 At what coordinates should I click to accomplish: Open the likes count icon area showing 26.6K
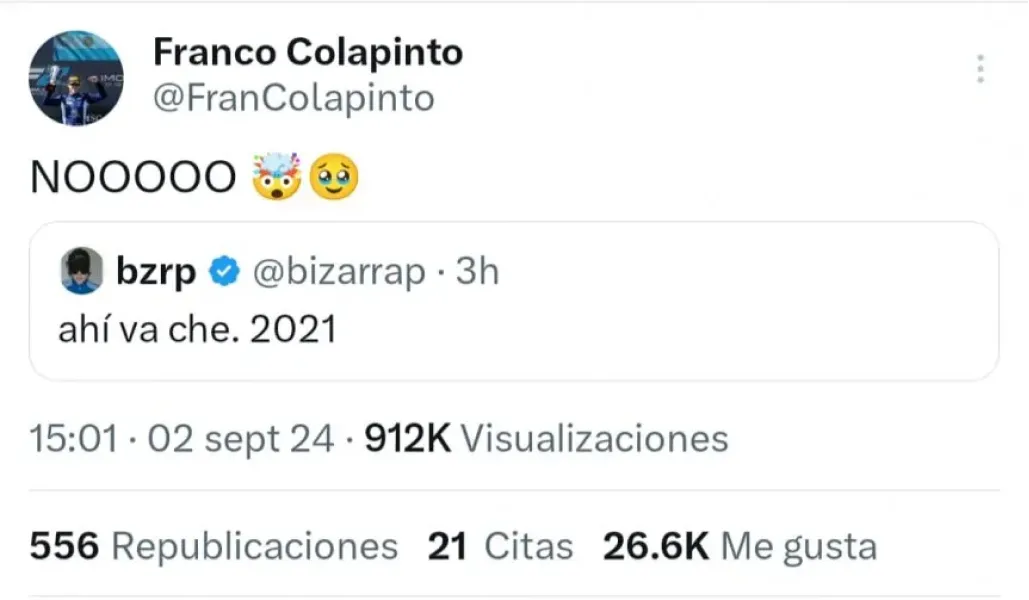click(651, 545)
